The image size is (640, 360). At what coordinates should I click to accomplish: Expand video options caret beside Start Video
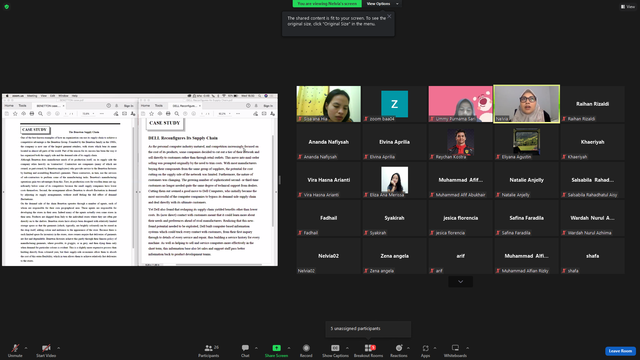coord(58,348)
